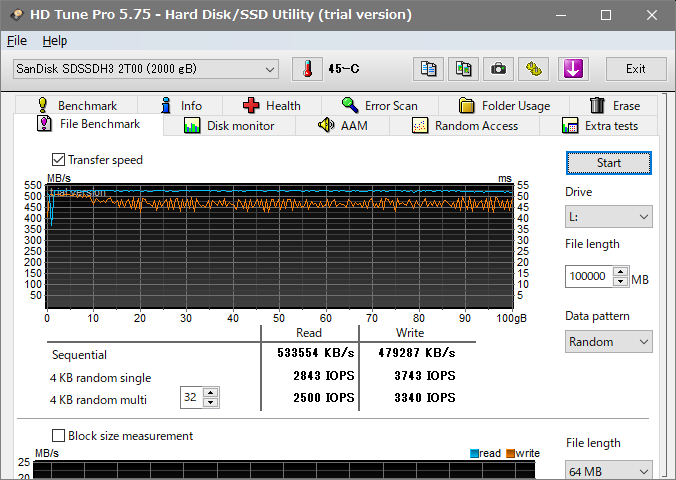676x480 pixels.
Task: Switch to the Info tab
Action: pyautogui.click(x=180, y=105)
